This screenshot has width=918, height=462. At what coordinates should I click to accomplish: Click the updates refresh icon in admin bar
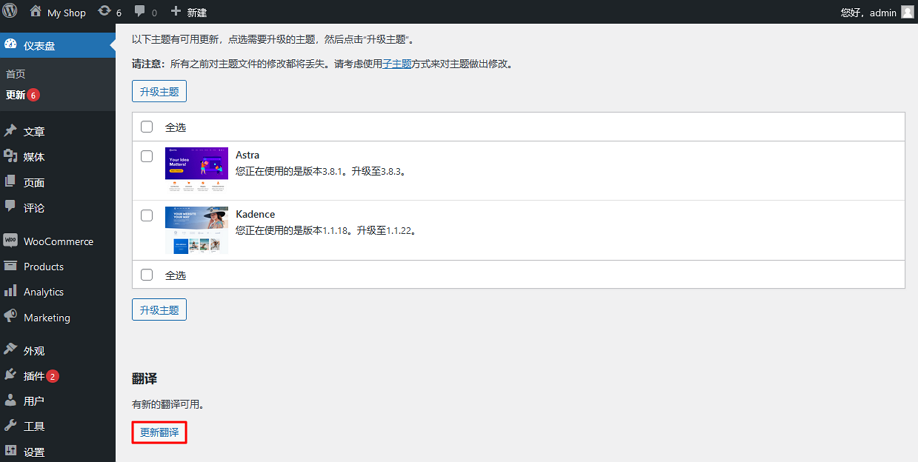pos(104,11)
